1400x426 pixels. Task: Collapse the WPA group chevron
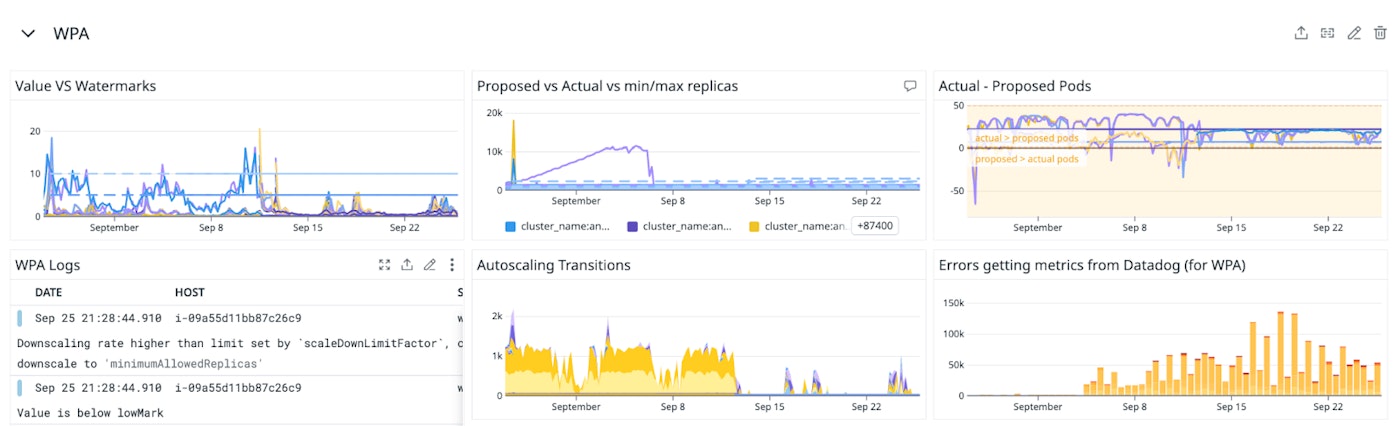(28, 34)
